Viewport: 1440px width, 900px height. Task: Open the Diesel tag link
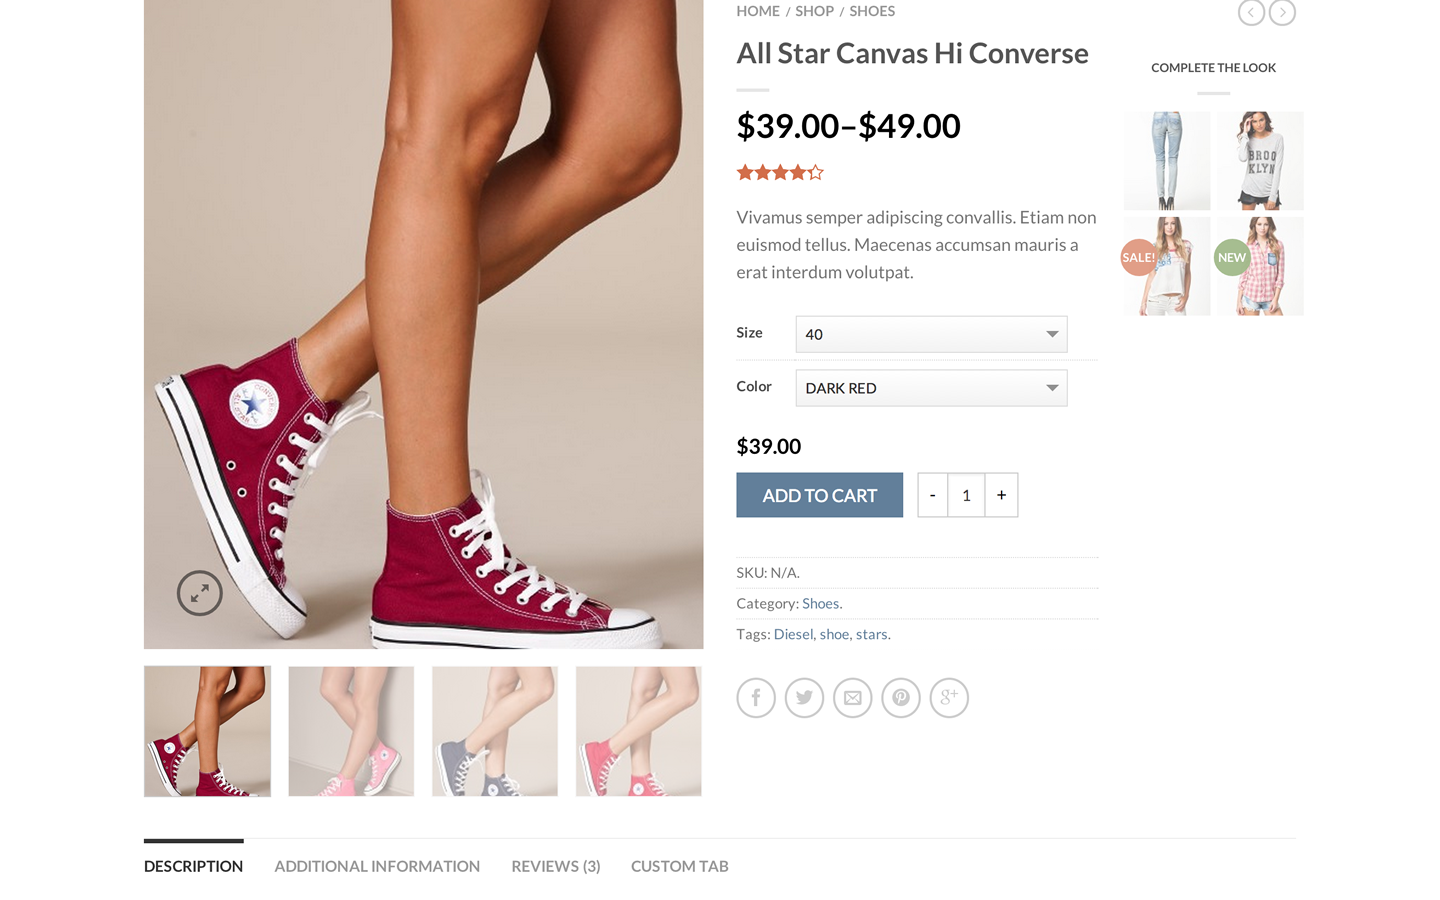pyautogui.click(x=793, y=635)
